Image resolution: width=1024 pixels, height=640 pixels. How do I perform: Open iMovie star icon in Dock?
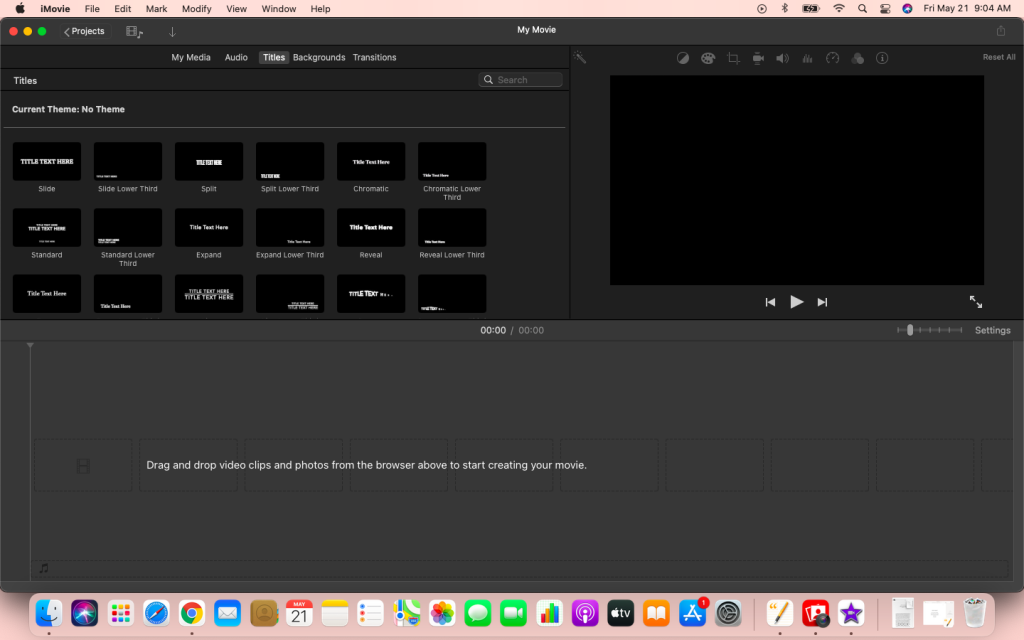(851, 613)
